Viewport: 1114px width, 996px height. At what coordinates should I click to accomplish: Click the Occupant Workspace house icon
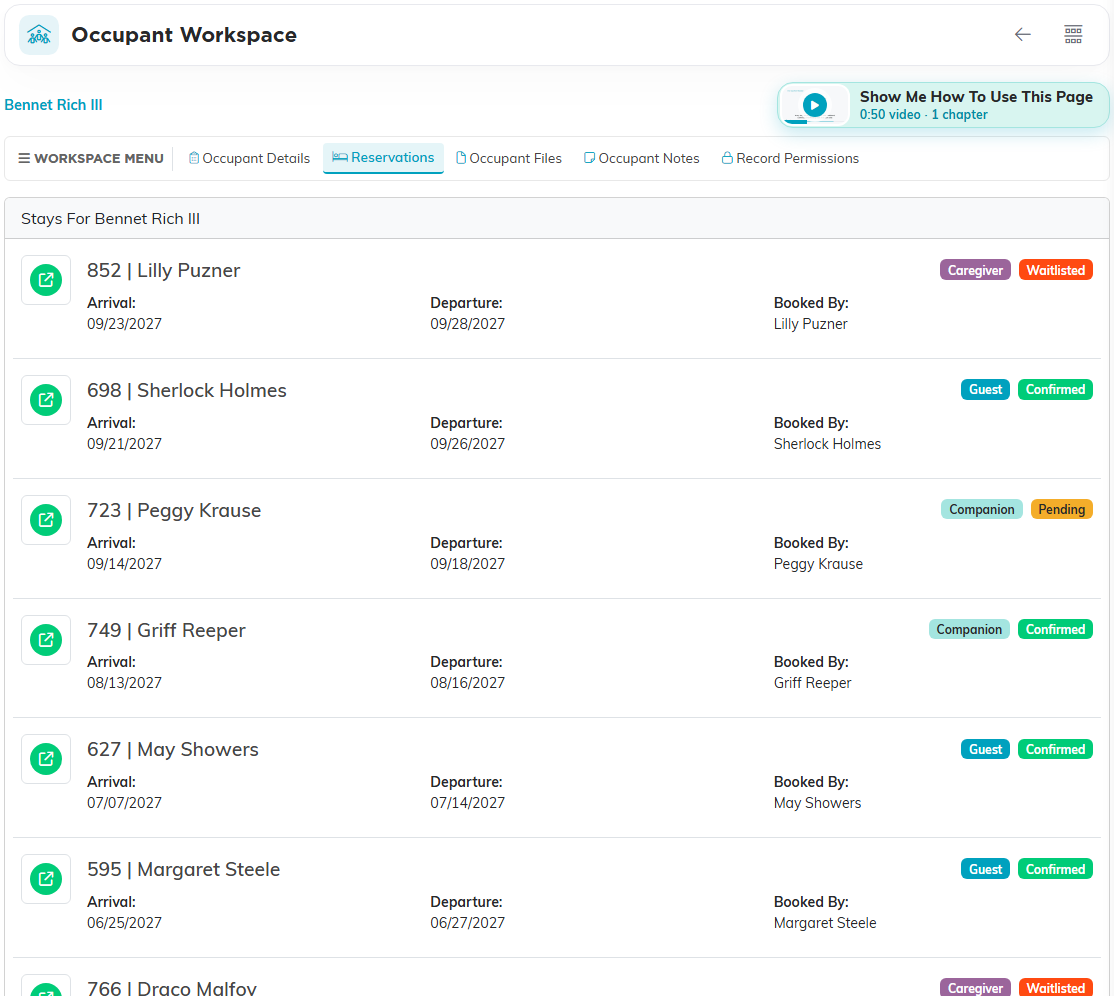coord(39,35)
